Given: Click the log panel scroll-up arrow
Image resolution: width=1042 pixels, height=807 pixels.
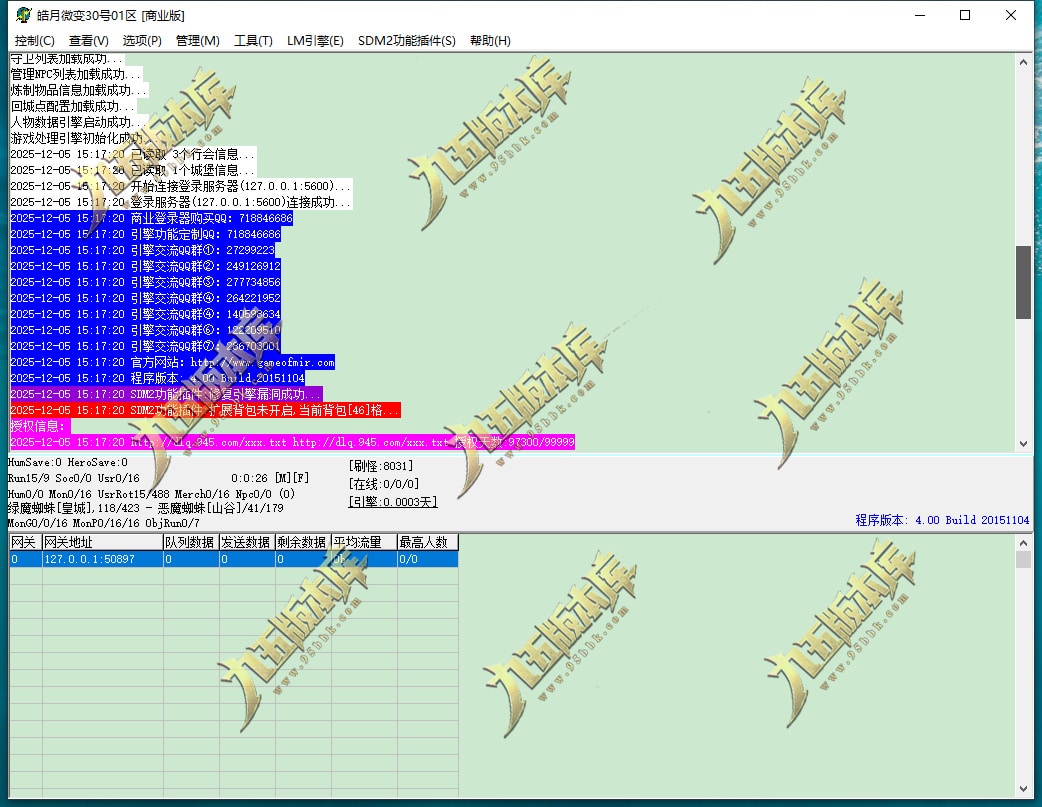Looking at the screenshot, I should [x=1023, y=62].
